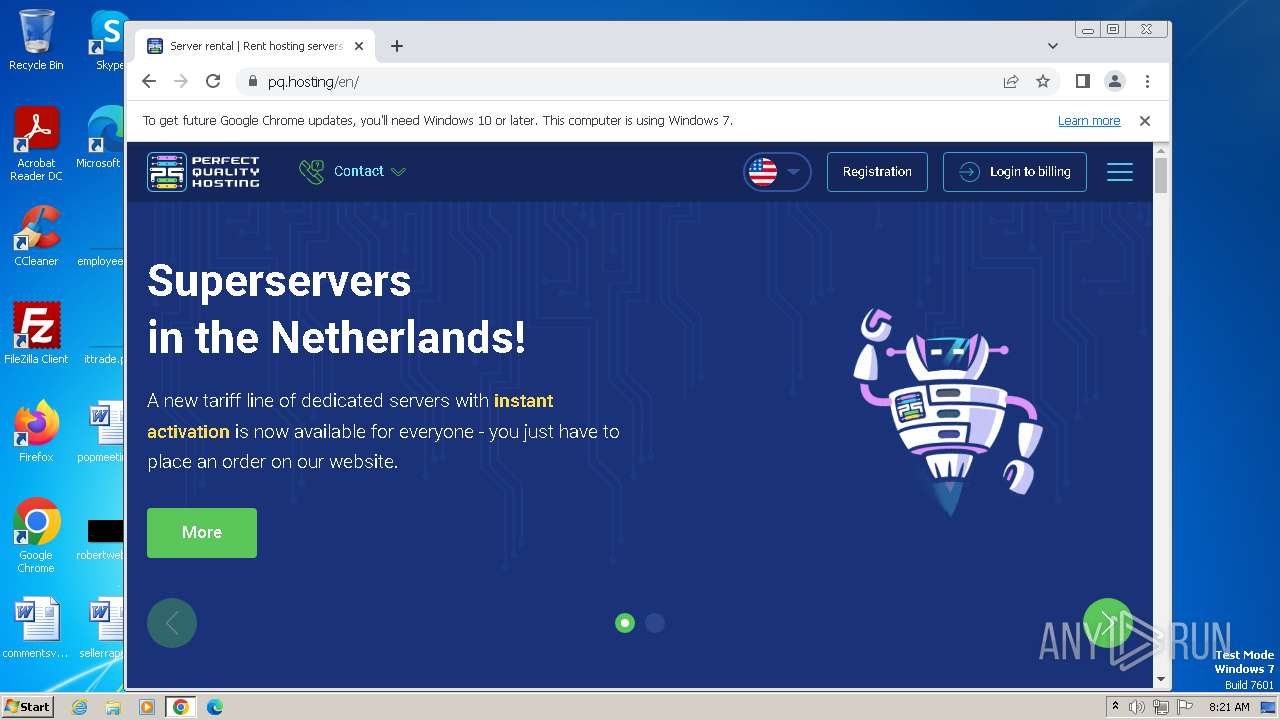Open the tab search dropdown

pyautogui.click(x=1053, y=46)
